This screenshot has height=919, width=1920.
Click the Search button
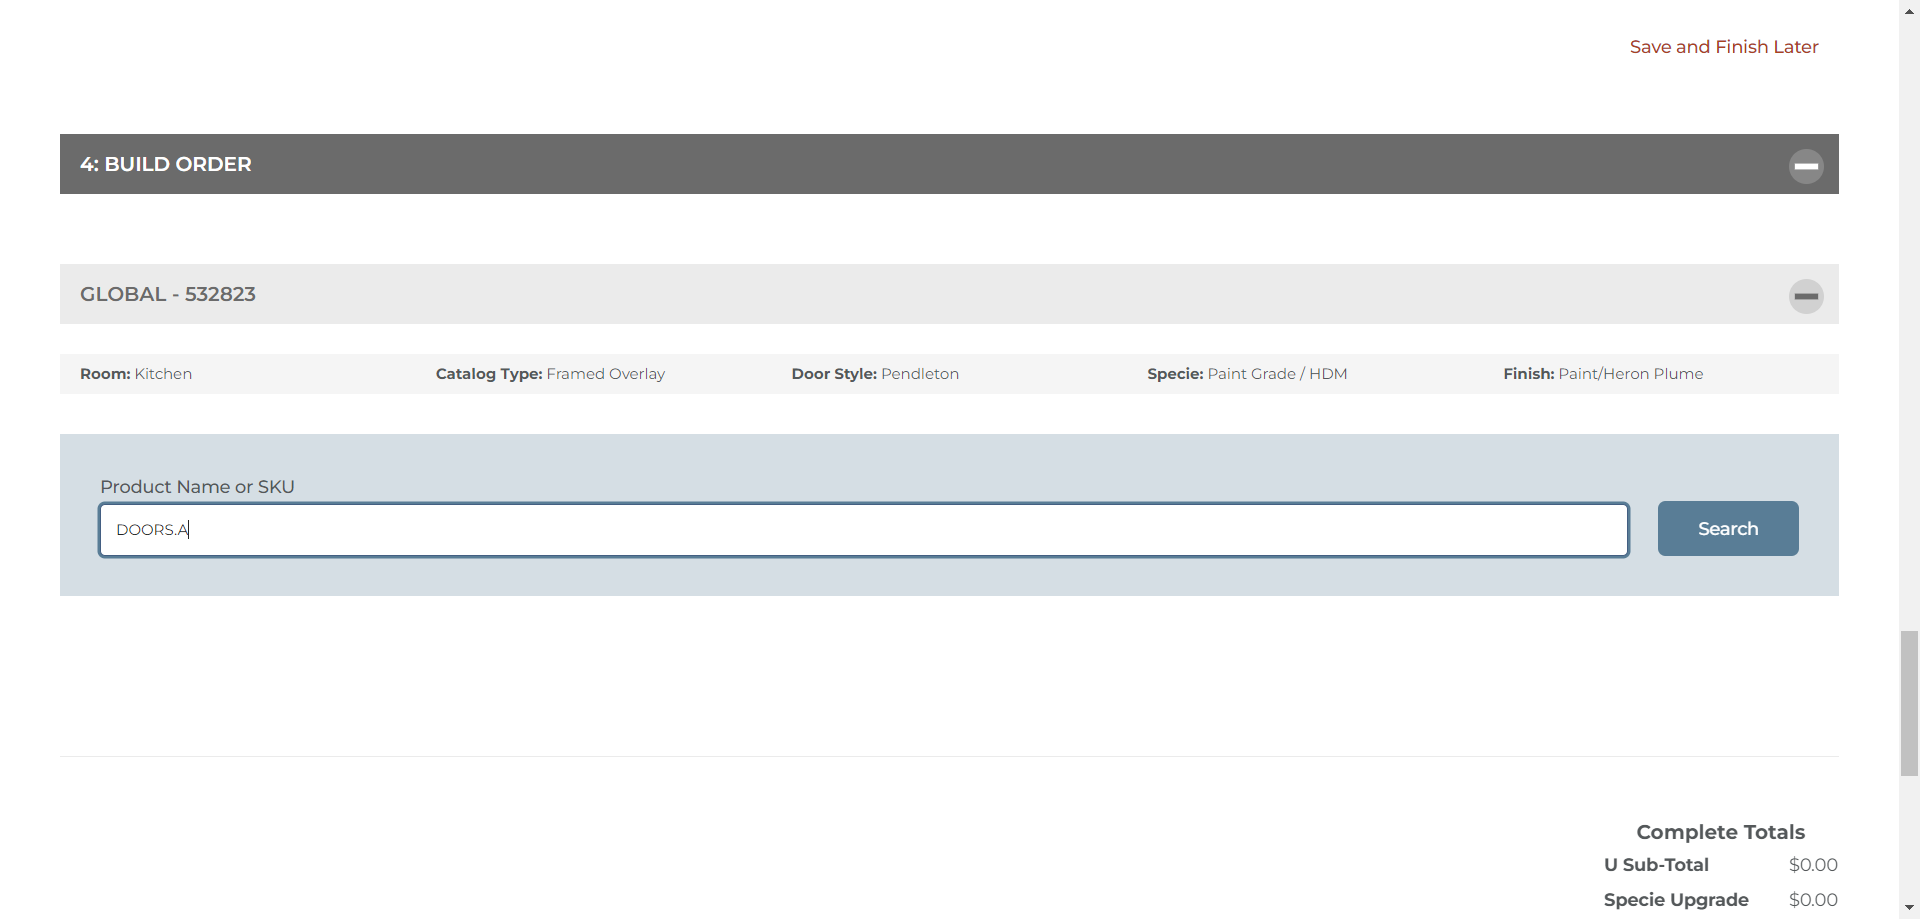(x=1728, y=529)
